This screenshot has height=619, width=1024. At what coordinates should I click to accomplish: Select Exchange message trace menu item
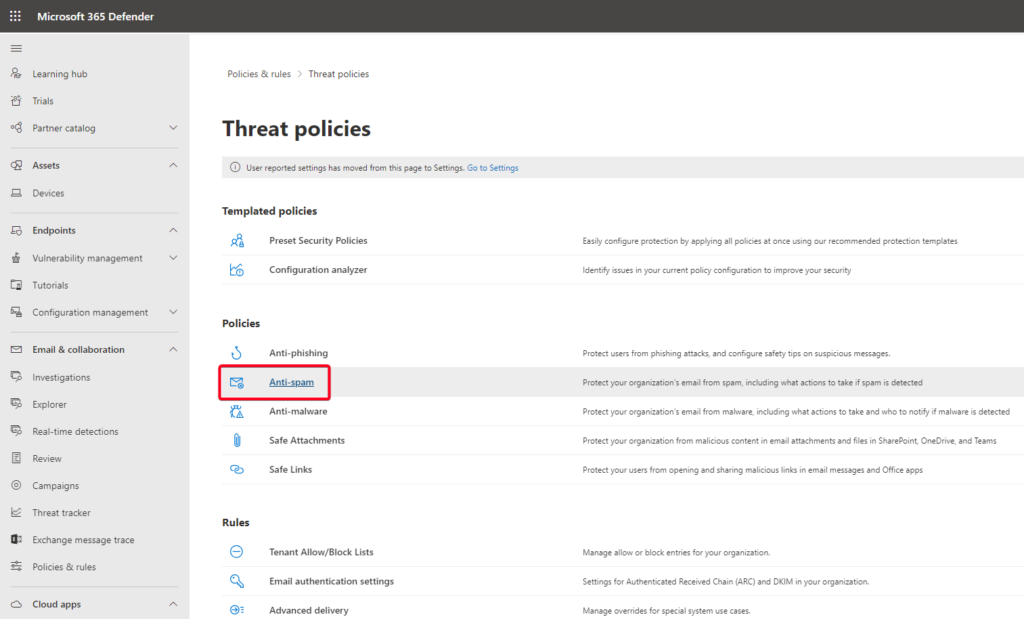83,540
